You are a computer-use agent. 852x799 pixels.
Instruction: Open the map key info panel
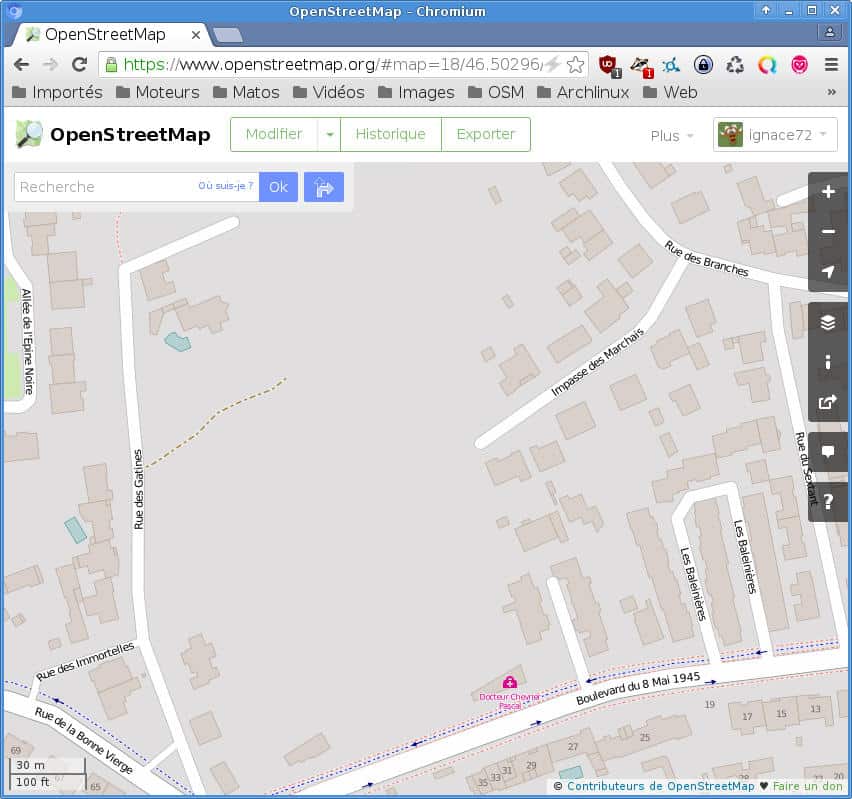coord(828,362)
